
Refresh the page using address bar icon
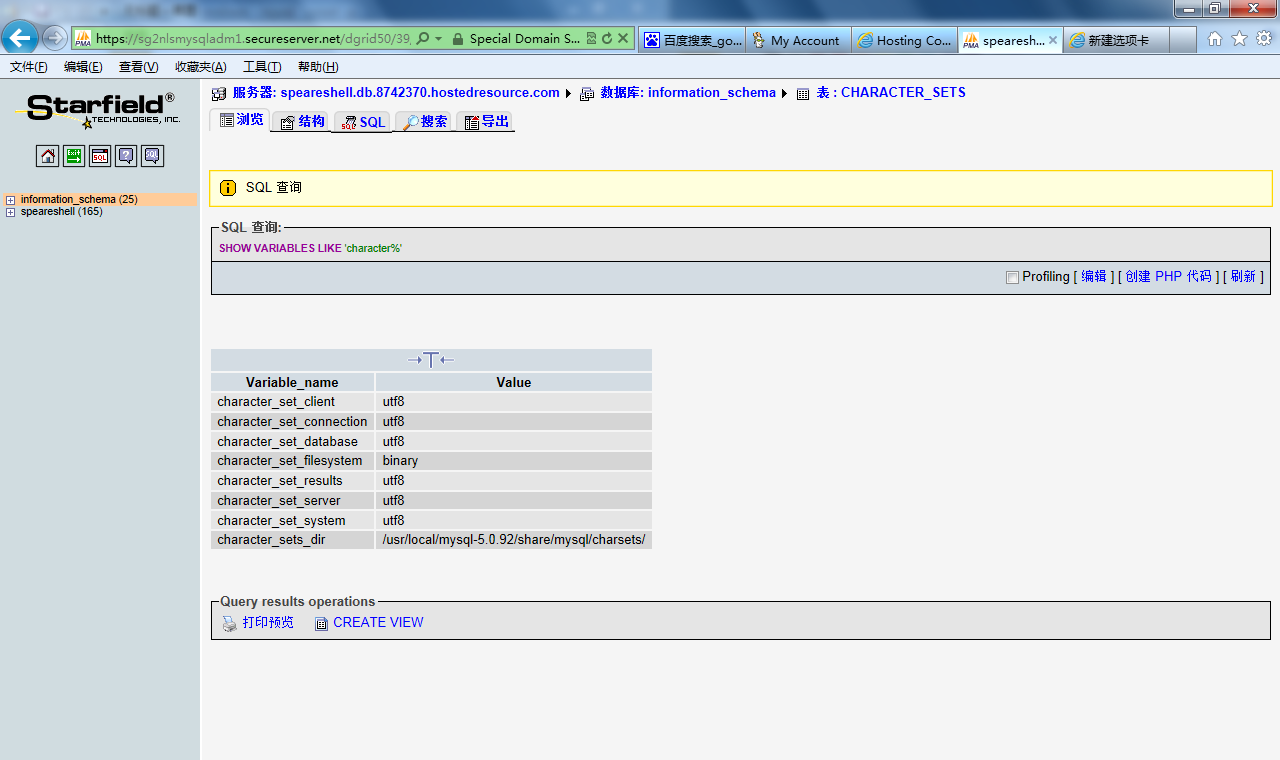click(606, 39)
